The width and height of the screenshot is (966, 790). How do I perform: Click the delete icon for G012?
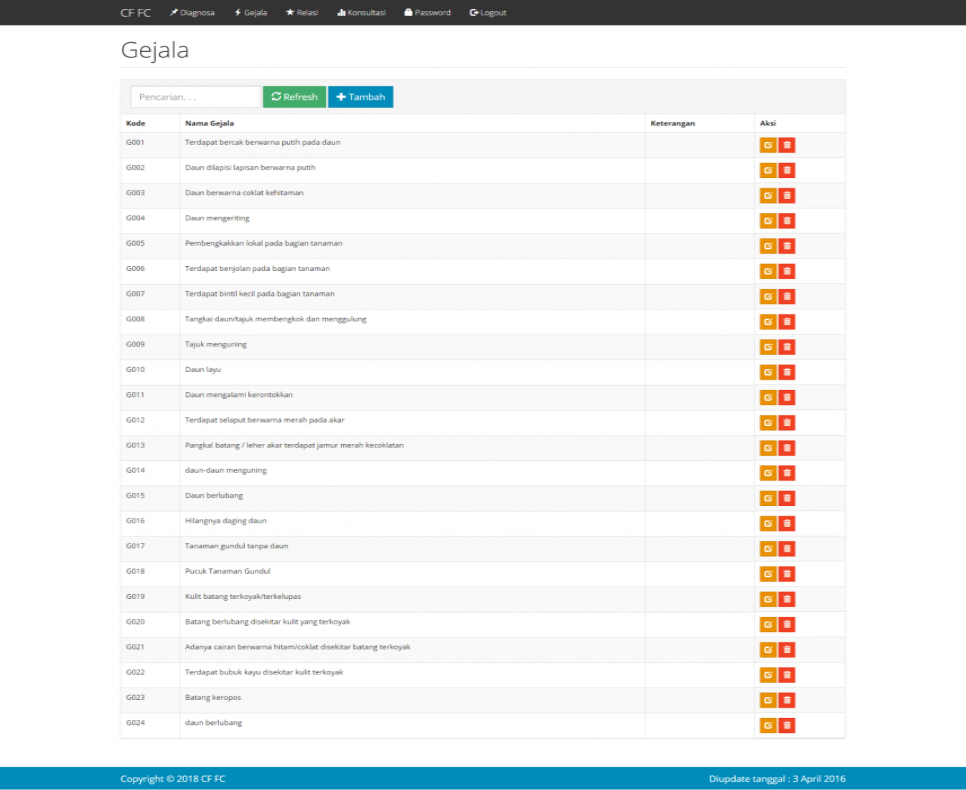tap(787, 422)
